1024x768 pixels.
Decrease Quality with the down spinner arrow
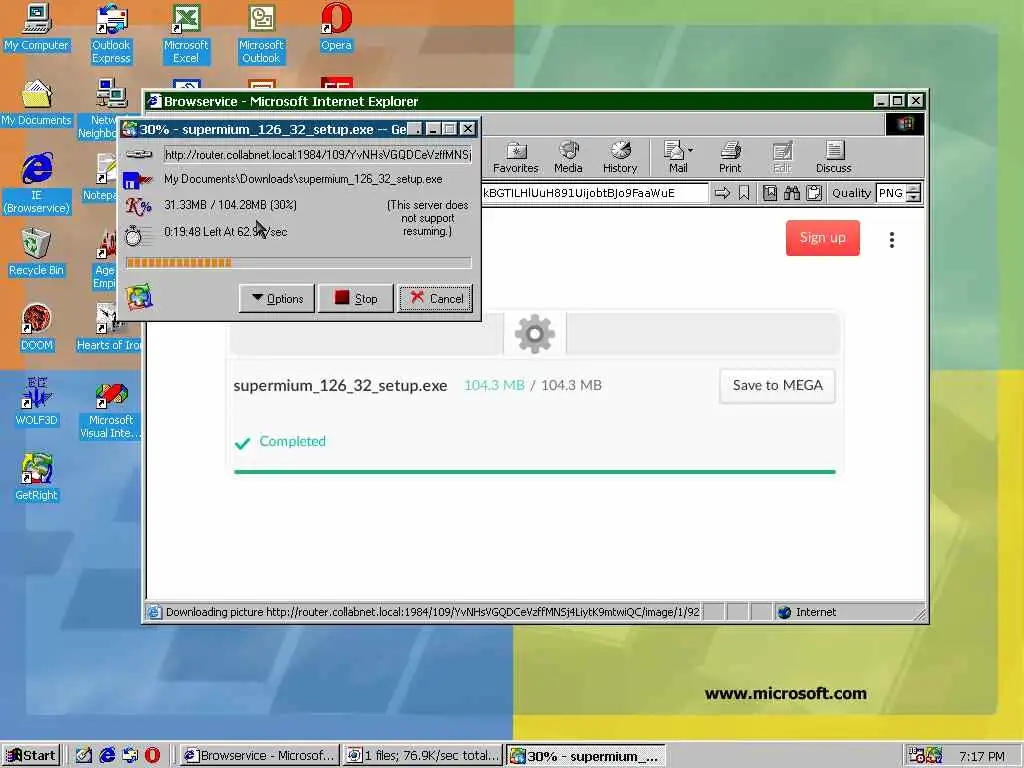coord(914,197)
